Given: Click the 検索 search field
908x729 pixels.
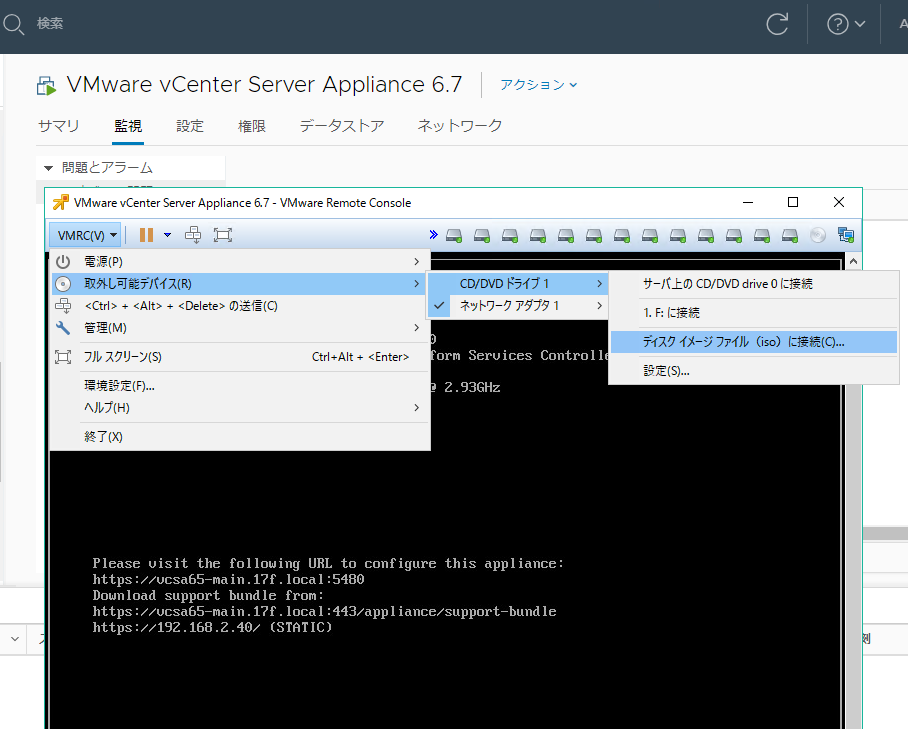Looking at the screenshot, I should tap(50, 24).
